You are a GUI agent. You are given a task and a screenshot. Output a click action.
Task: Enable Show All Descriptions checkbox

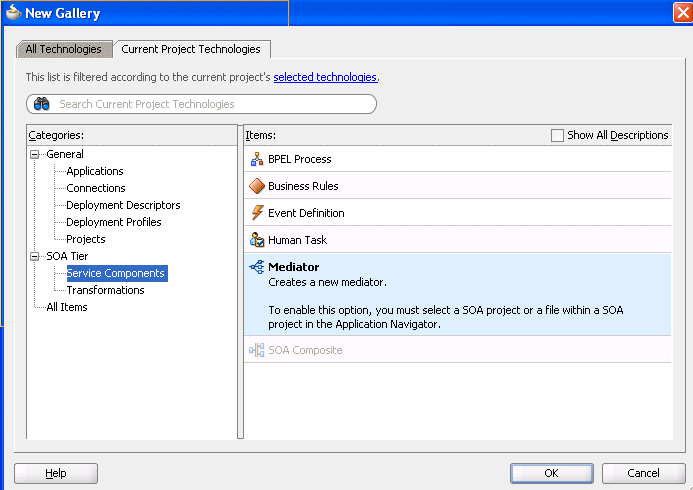[557, 135]
